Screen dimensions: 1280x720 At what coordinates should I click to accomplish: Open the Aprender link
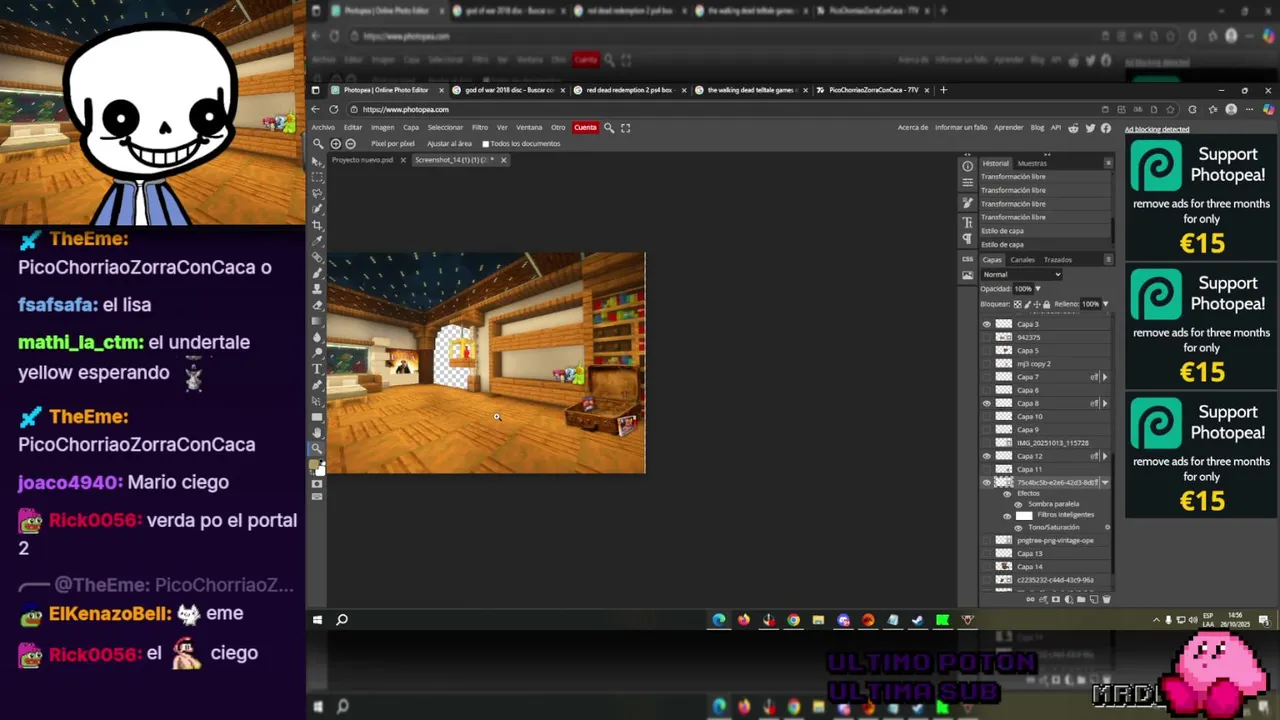[1009, 128]
